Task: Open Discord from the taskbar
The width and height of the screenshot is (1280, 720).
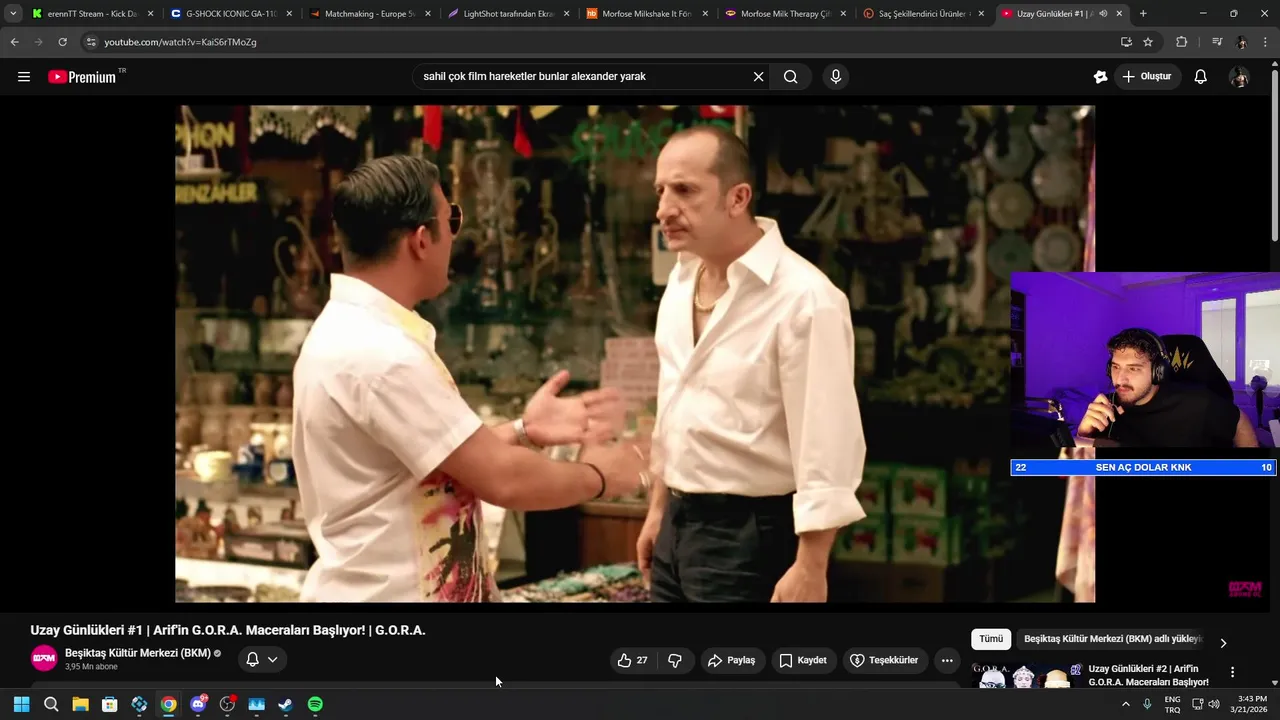Action: click(198, 704)
